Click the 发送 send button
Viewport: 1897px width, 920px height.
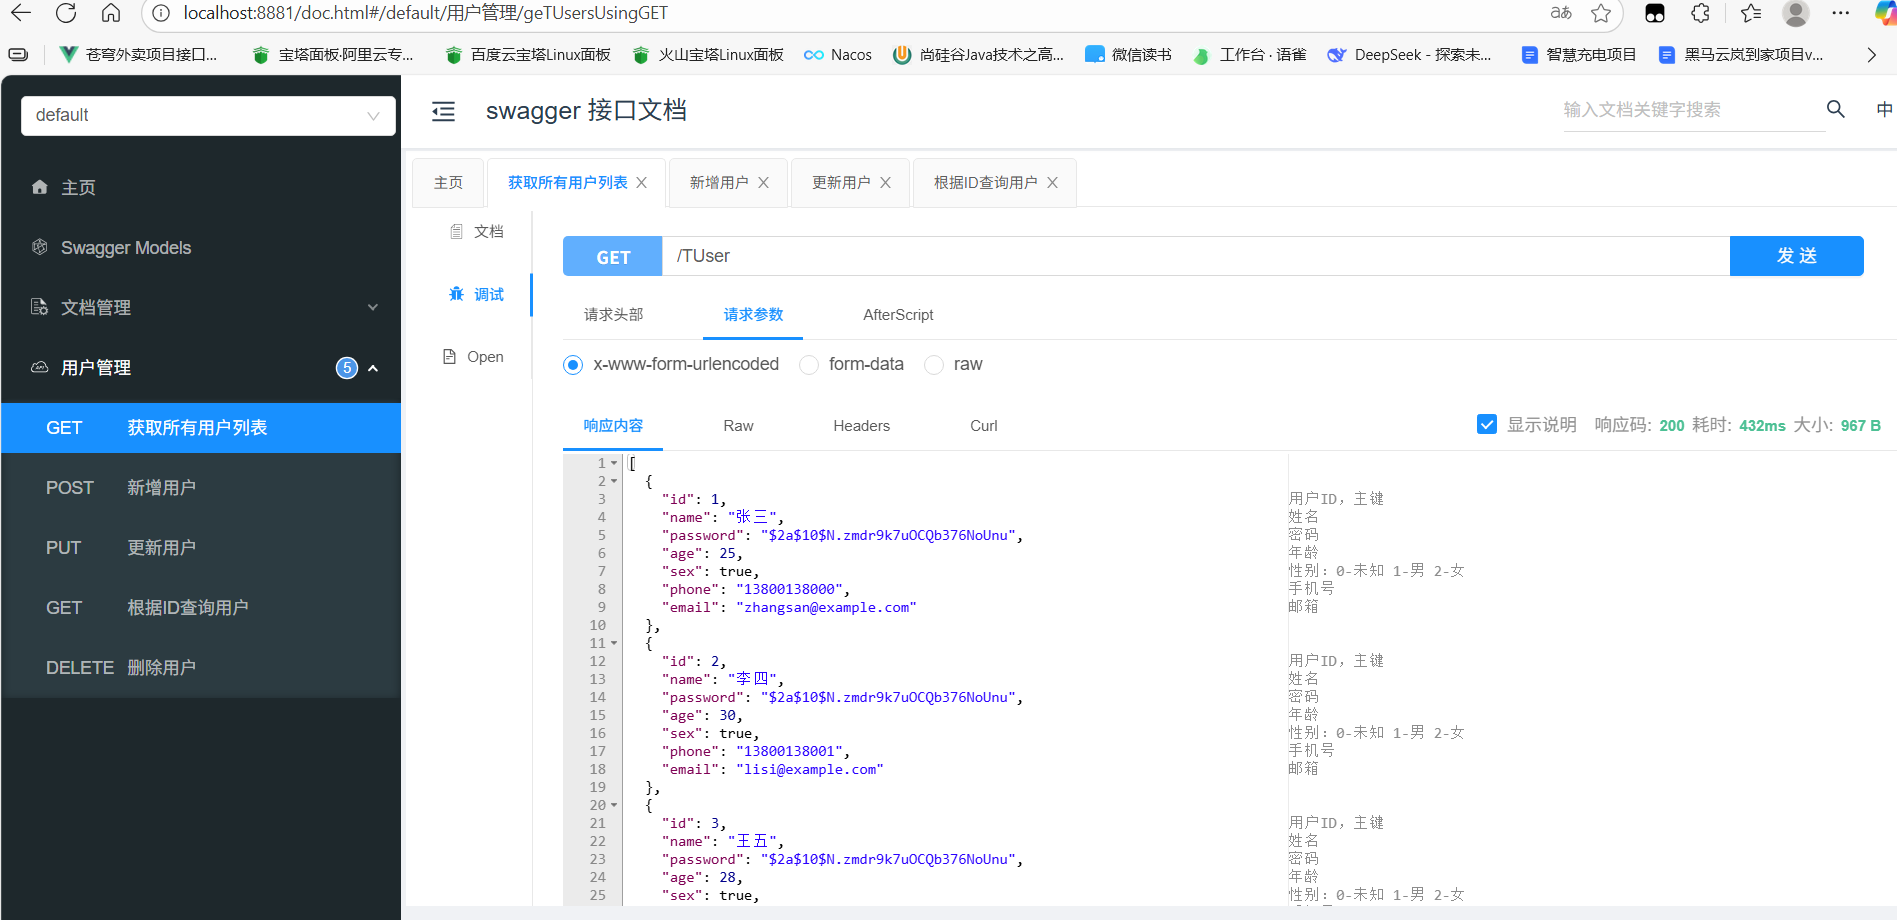(1795, 256)
